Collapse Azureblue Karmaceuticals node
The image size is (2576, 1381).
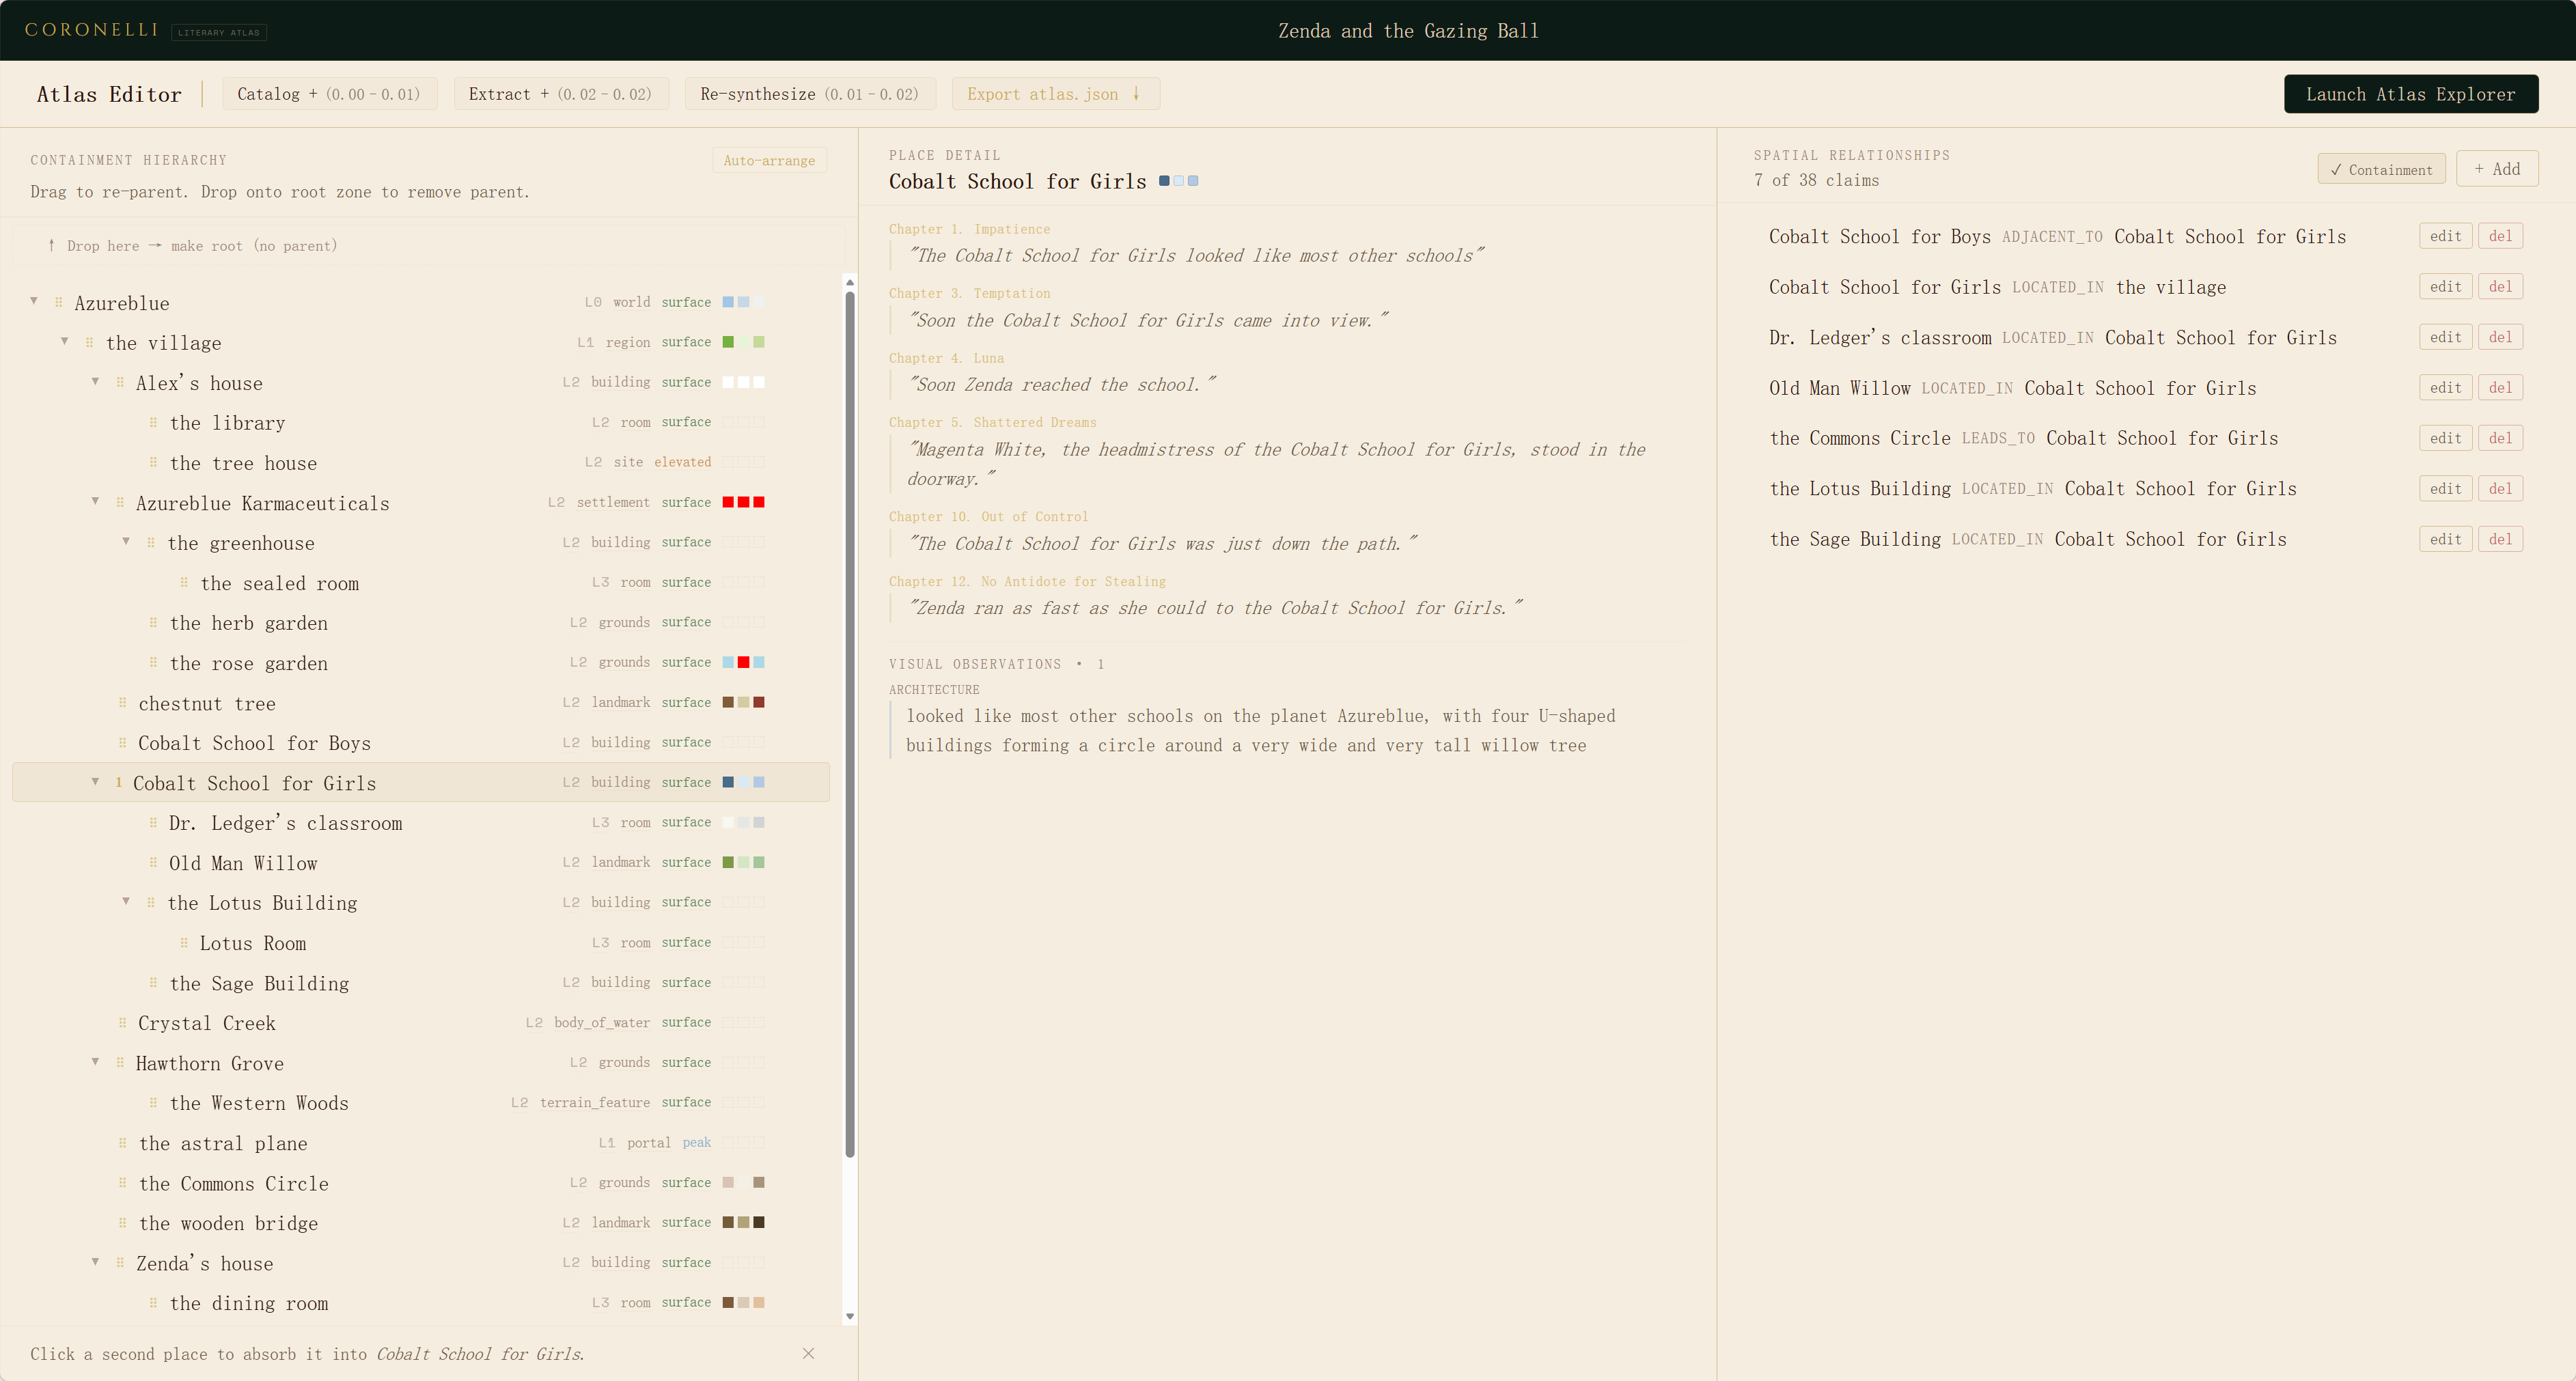(x=96, y=501)
